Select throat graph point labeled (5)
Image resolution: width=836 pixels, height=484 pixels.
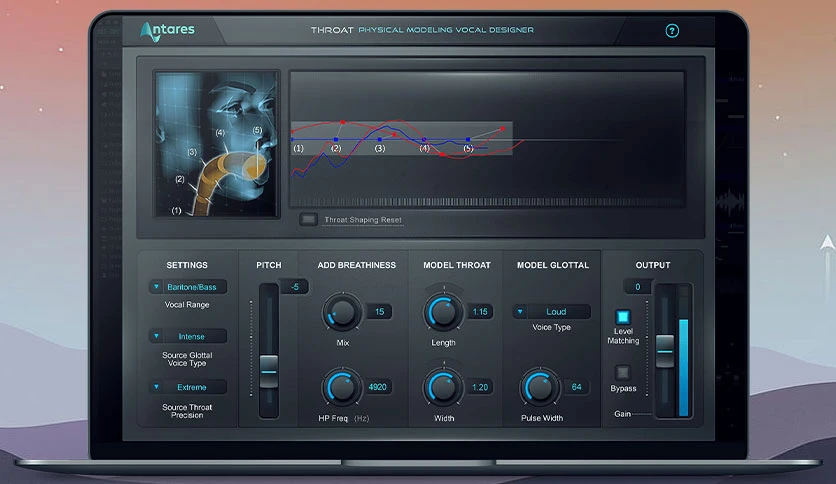468,140
